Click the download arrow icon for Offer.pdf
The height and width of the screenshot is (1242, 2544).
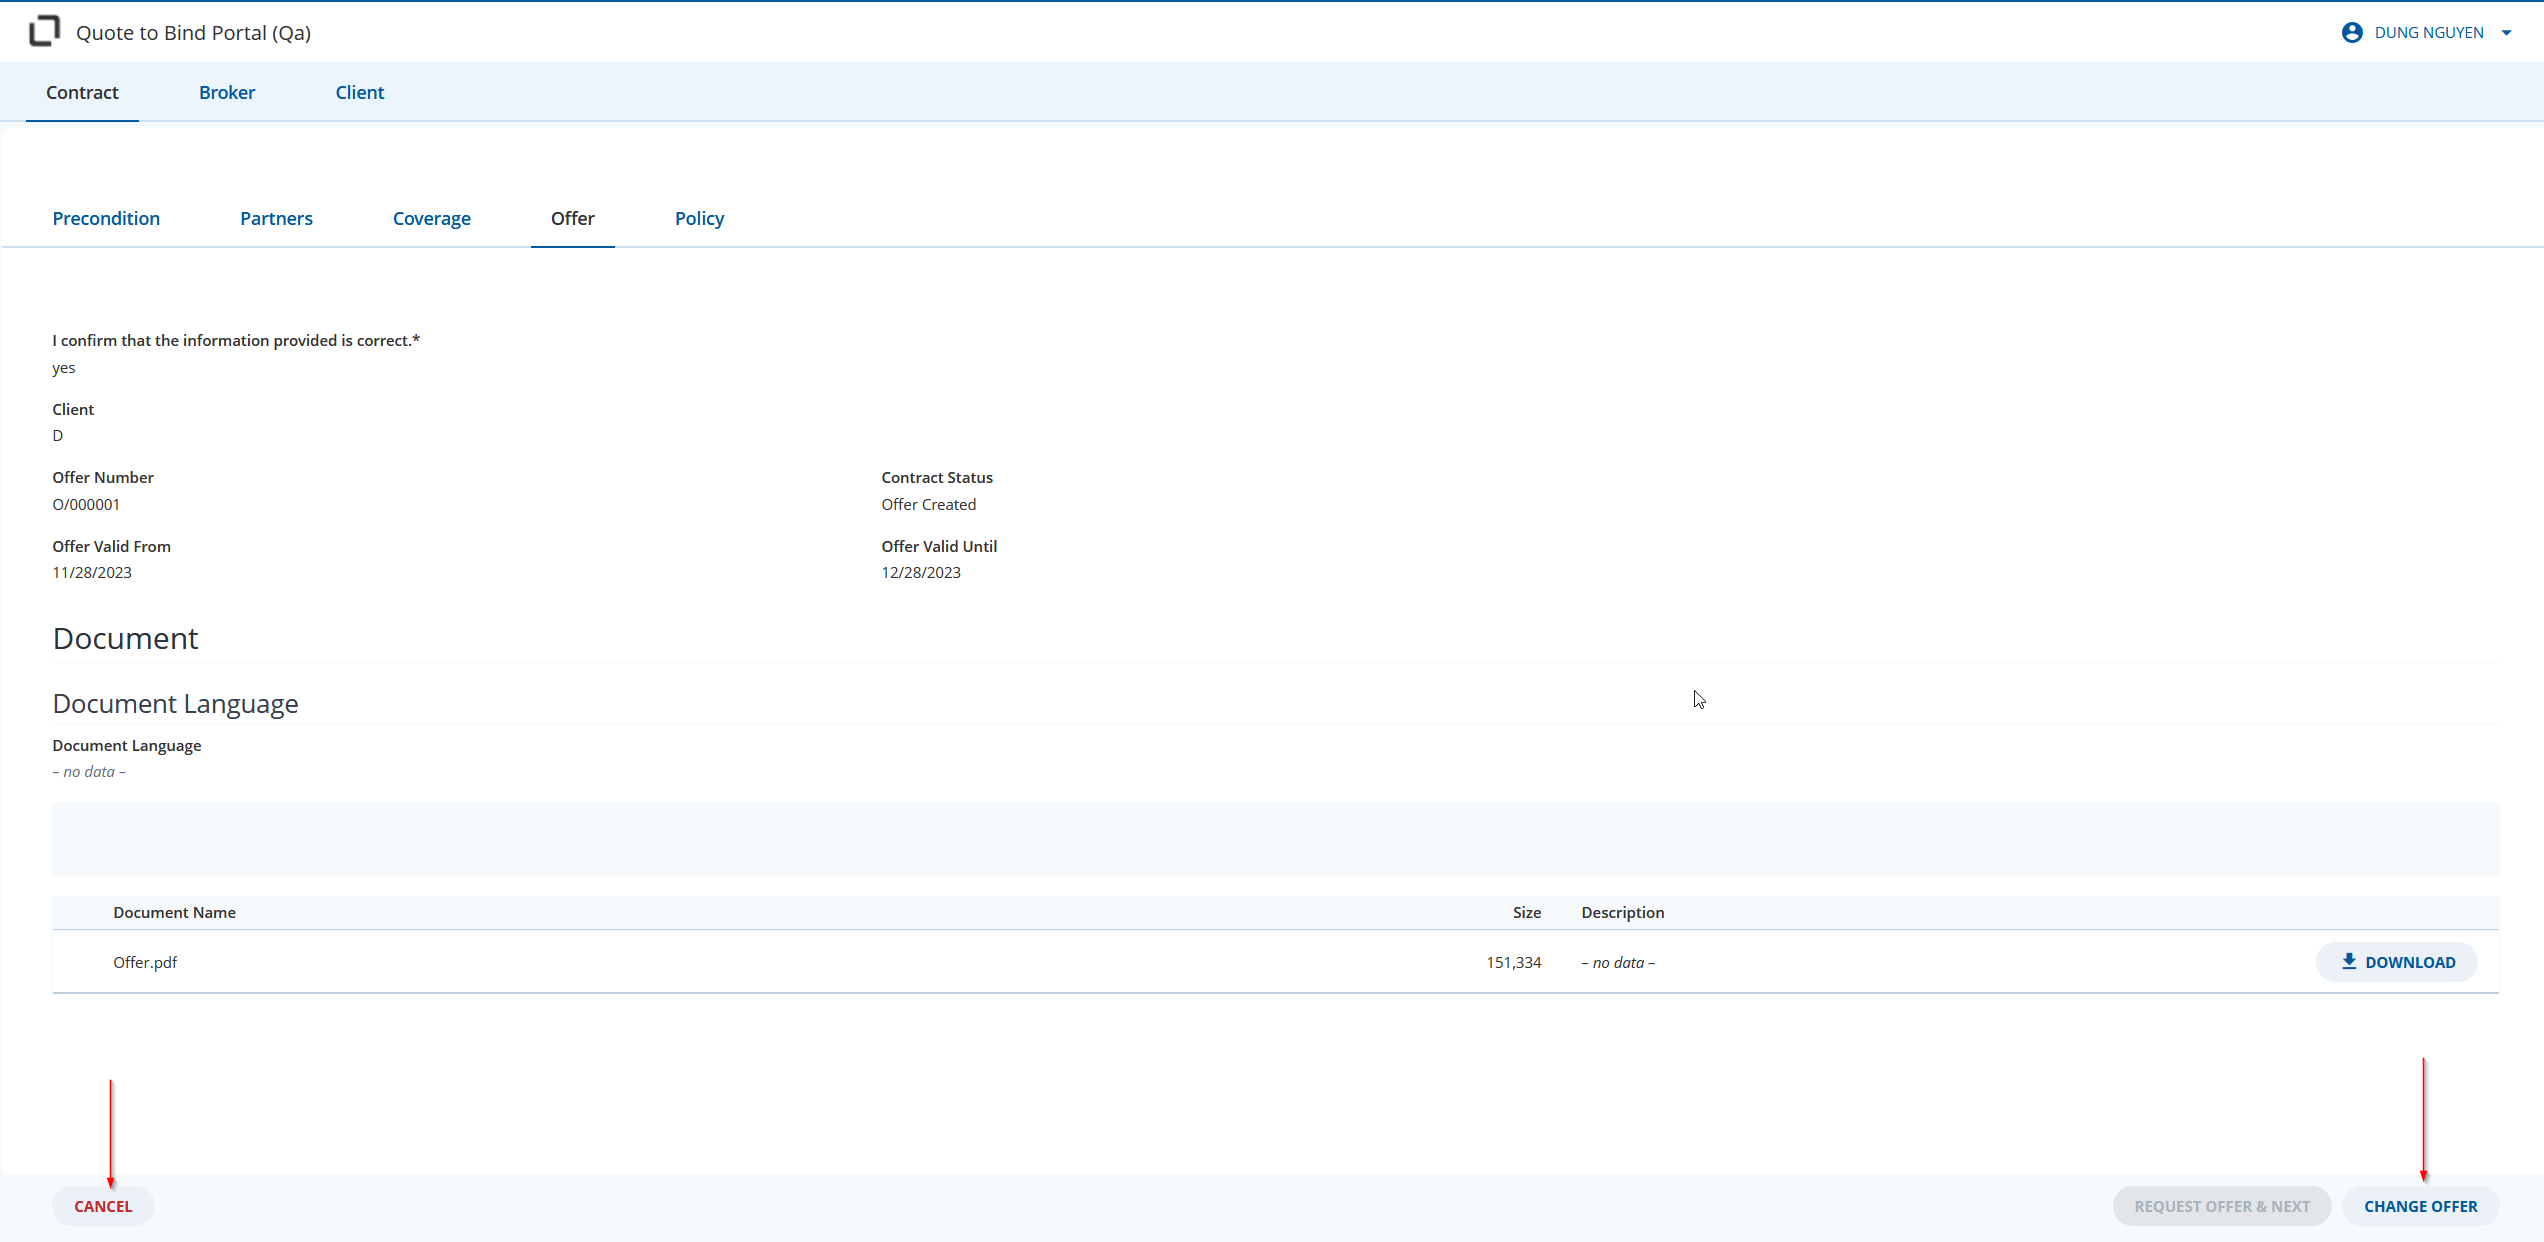point(2349,961)
